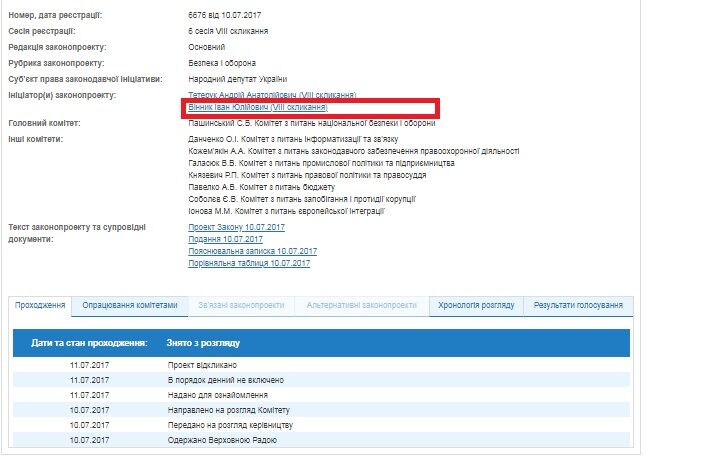708x467 pixels.
Task: Click Пашинський С.В. main committee entry
Action: click(x=312, y=123)
